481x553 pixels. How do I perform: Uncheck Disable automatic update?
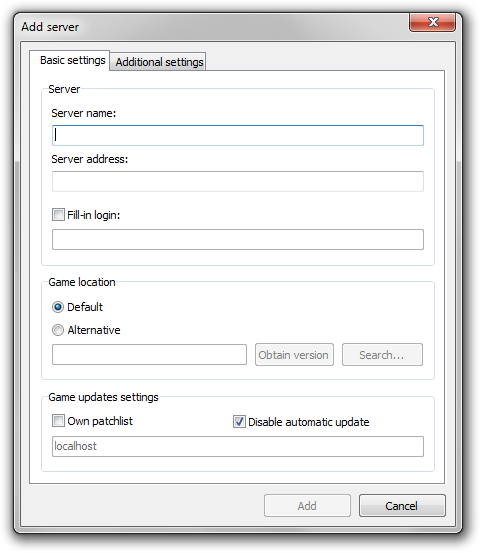239,422
